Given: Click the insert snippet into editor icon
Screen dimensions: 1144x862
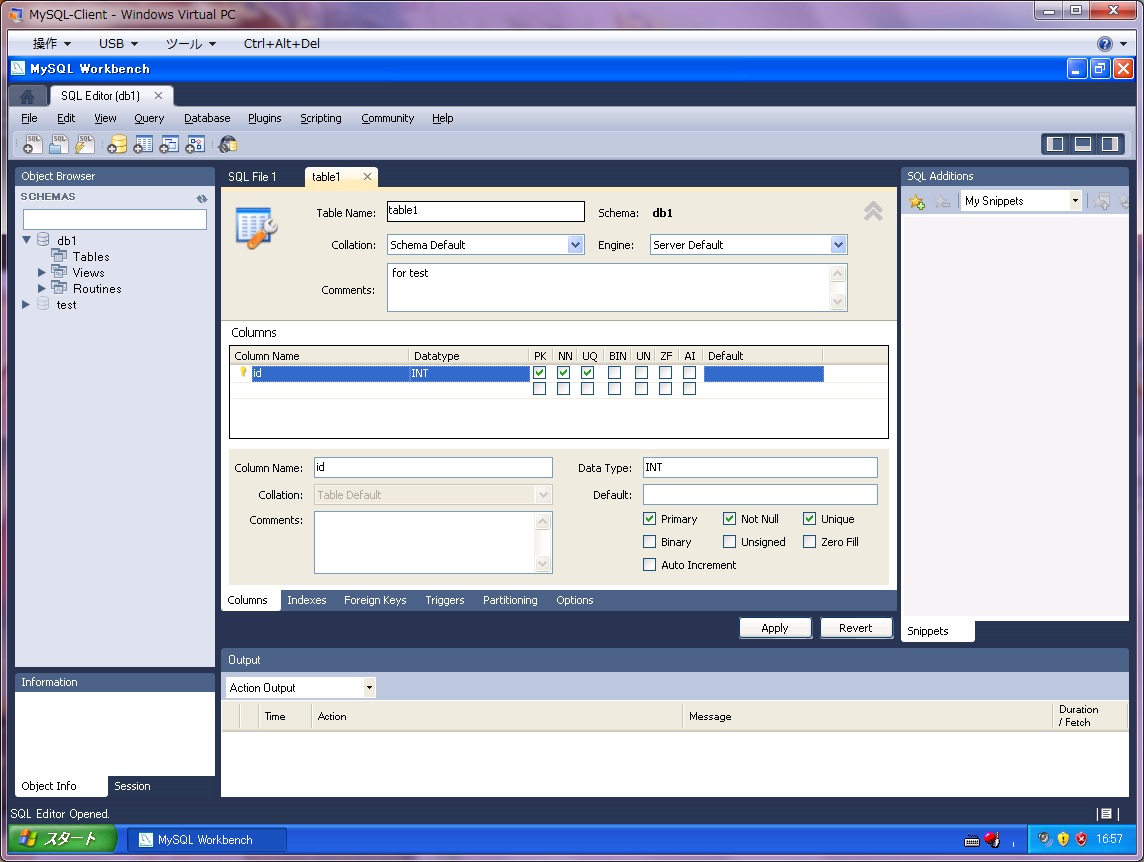Looking at the screenshot, I should pos(1102,201).
